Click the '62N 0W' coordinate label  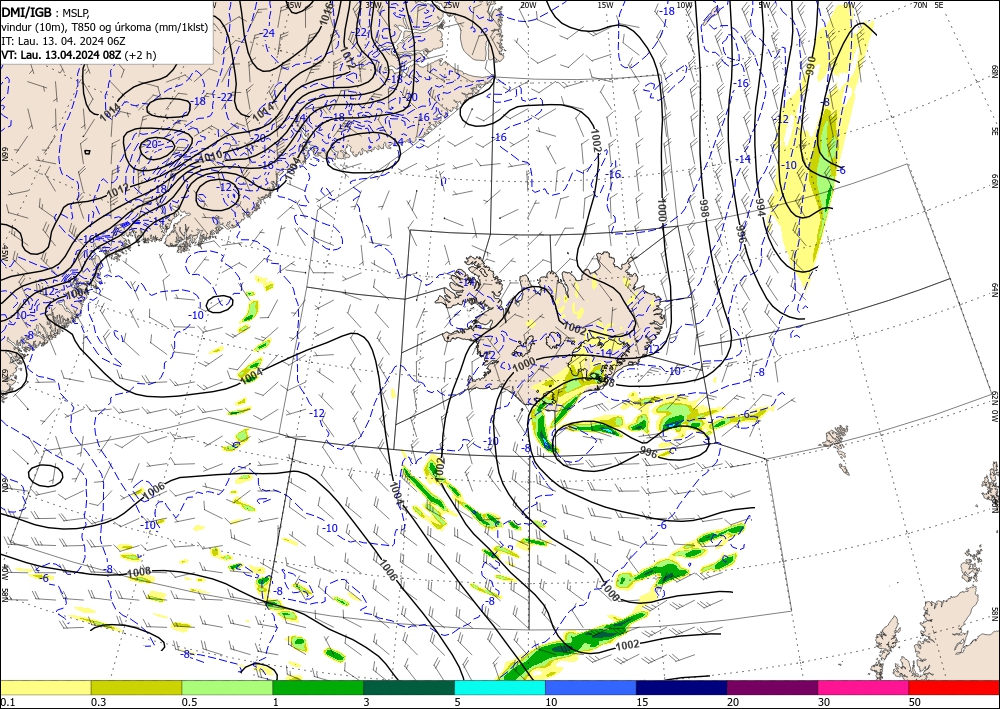[x=994, y=407]
